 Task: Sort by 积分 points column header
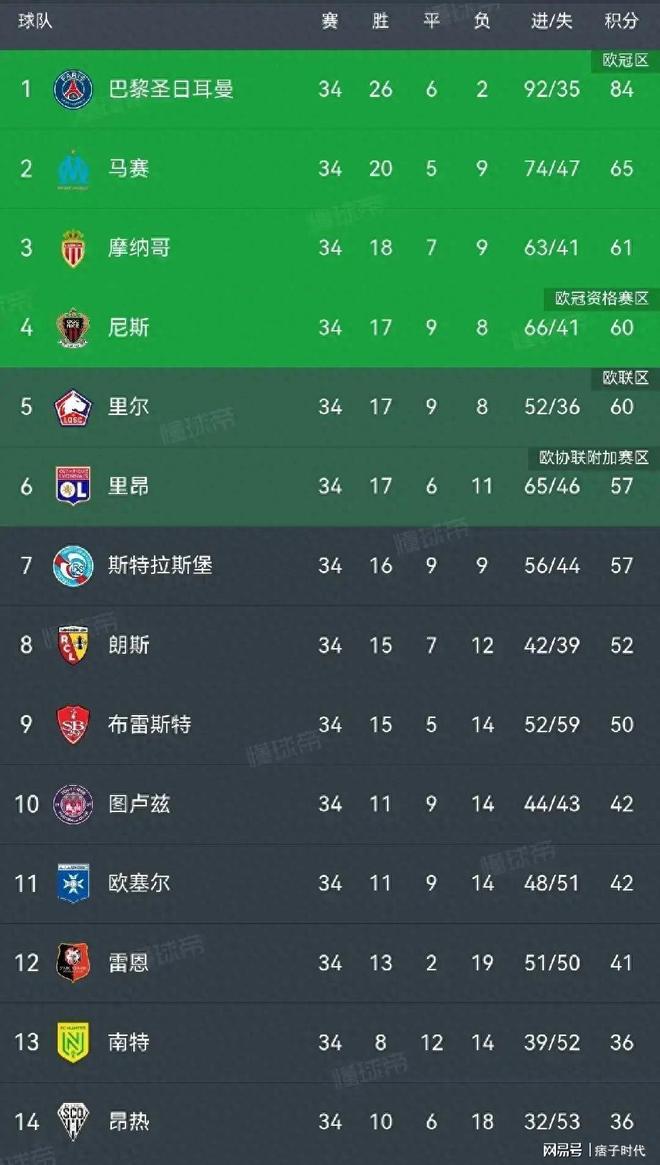(621, 21)
